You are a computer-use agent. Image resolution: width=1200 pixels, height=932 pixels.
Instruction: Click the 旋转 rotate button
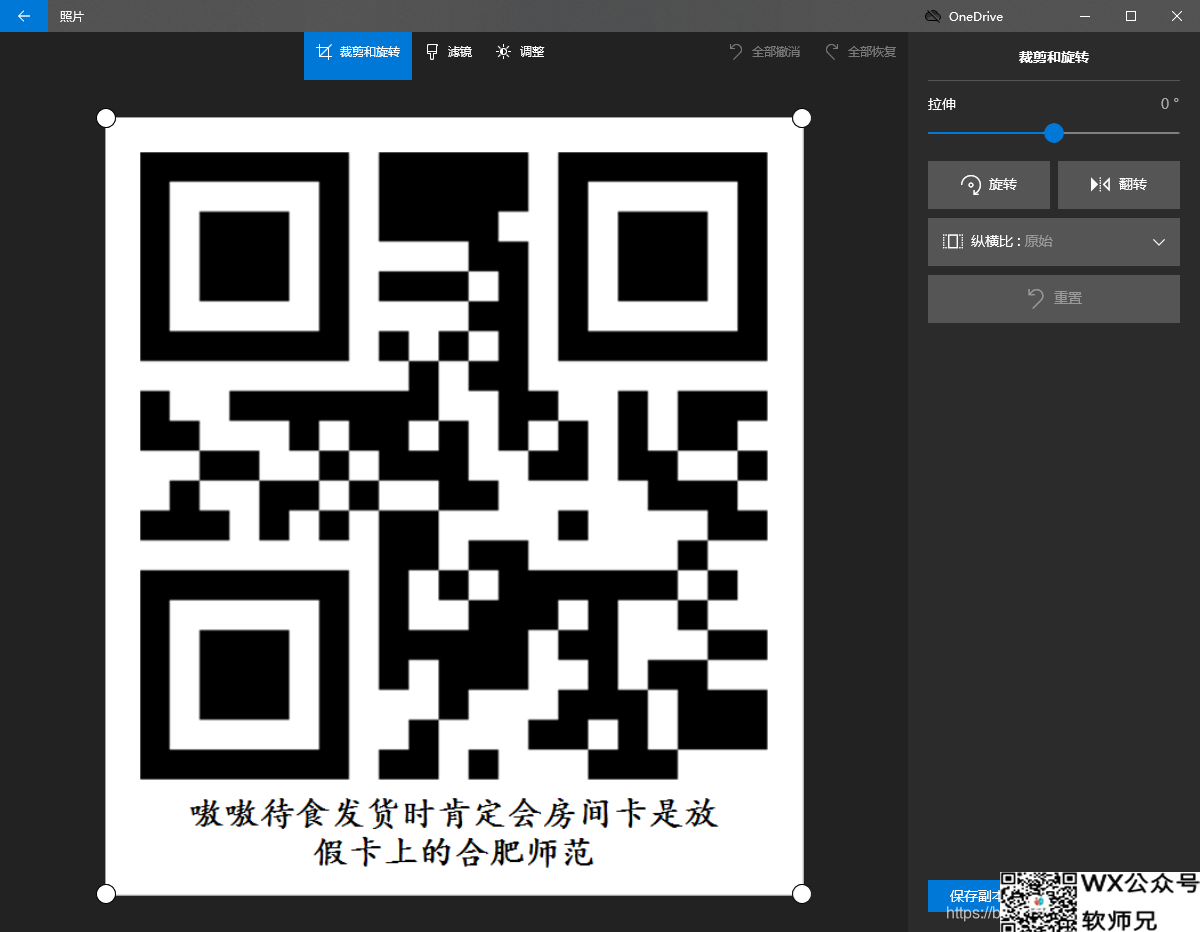pos(988,185)
